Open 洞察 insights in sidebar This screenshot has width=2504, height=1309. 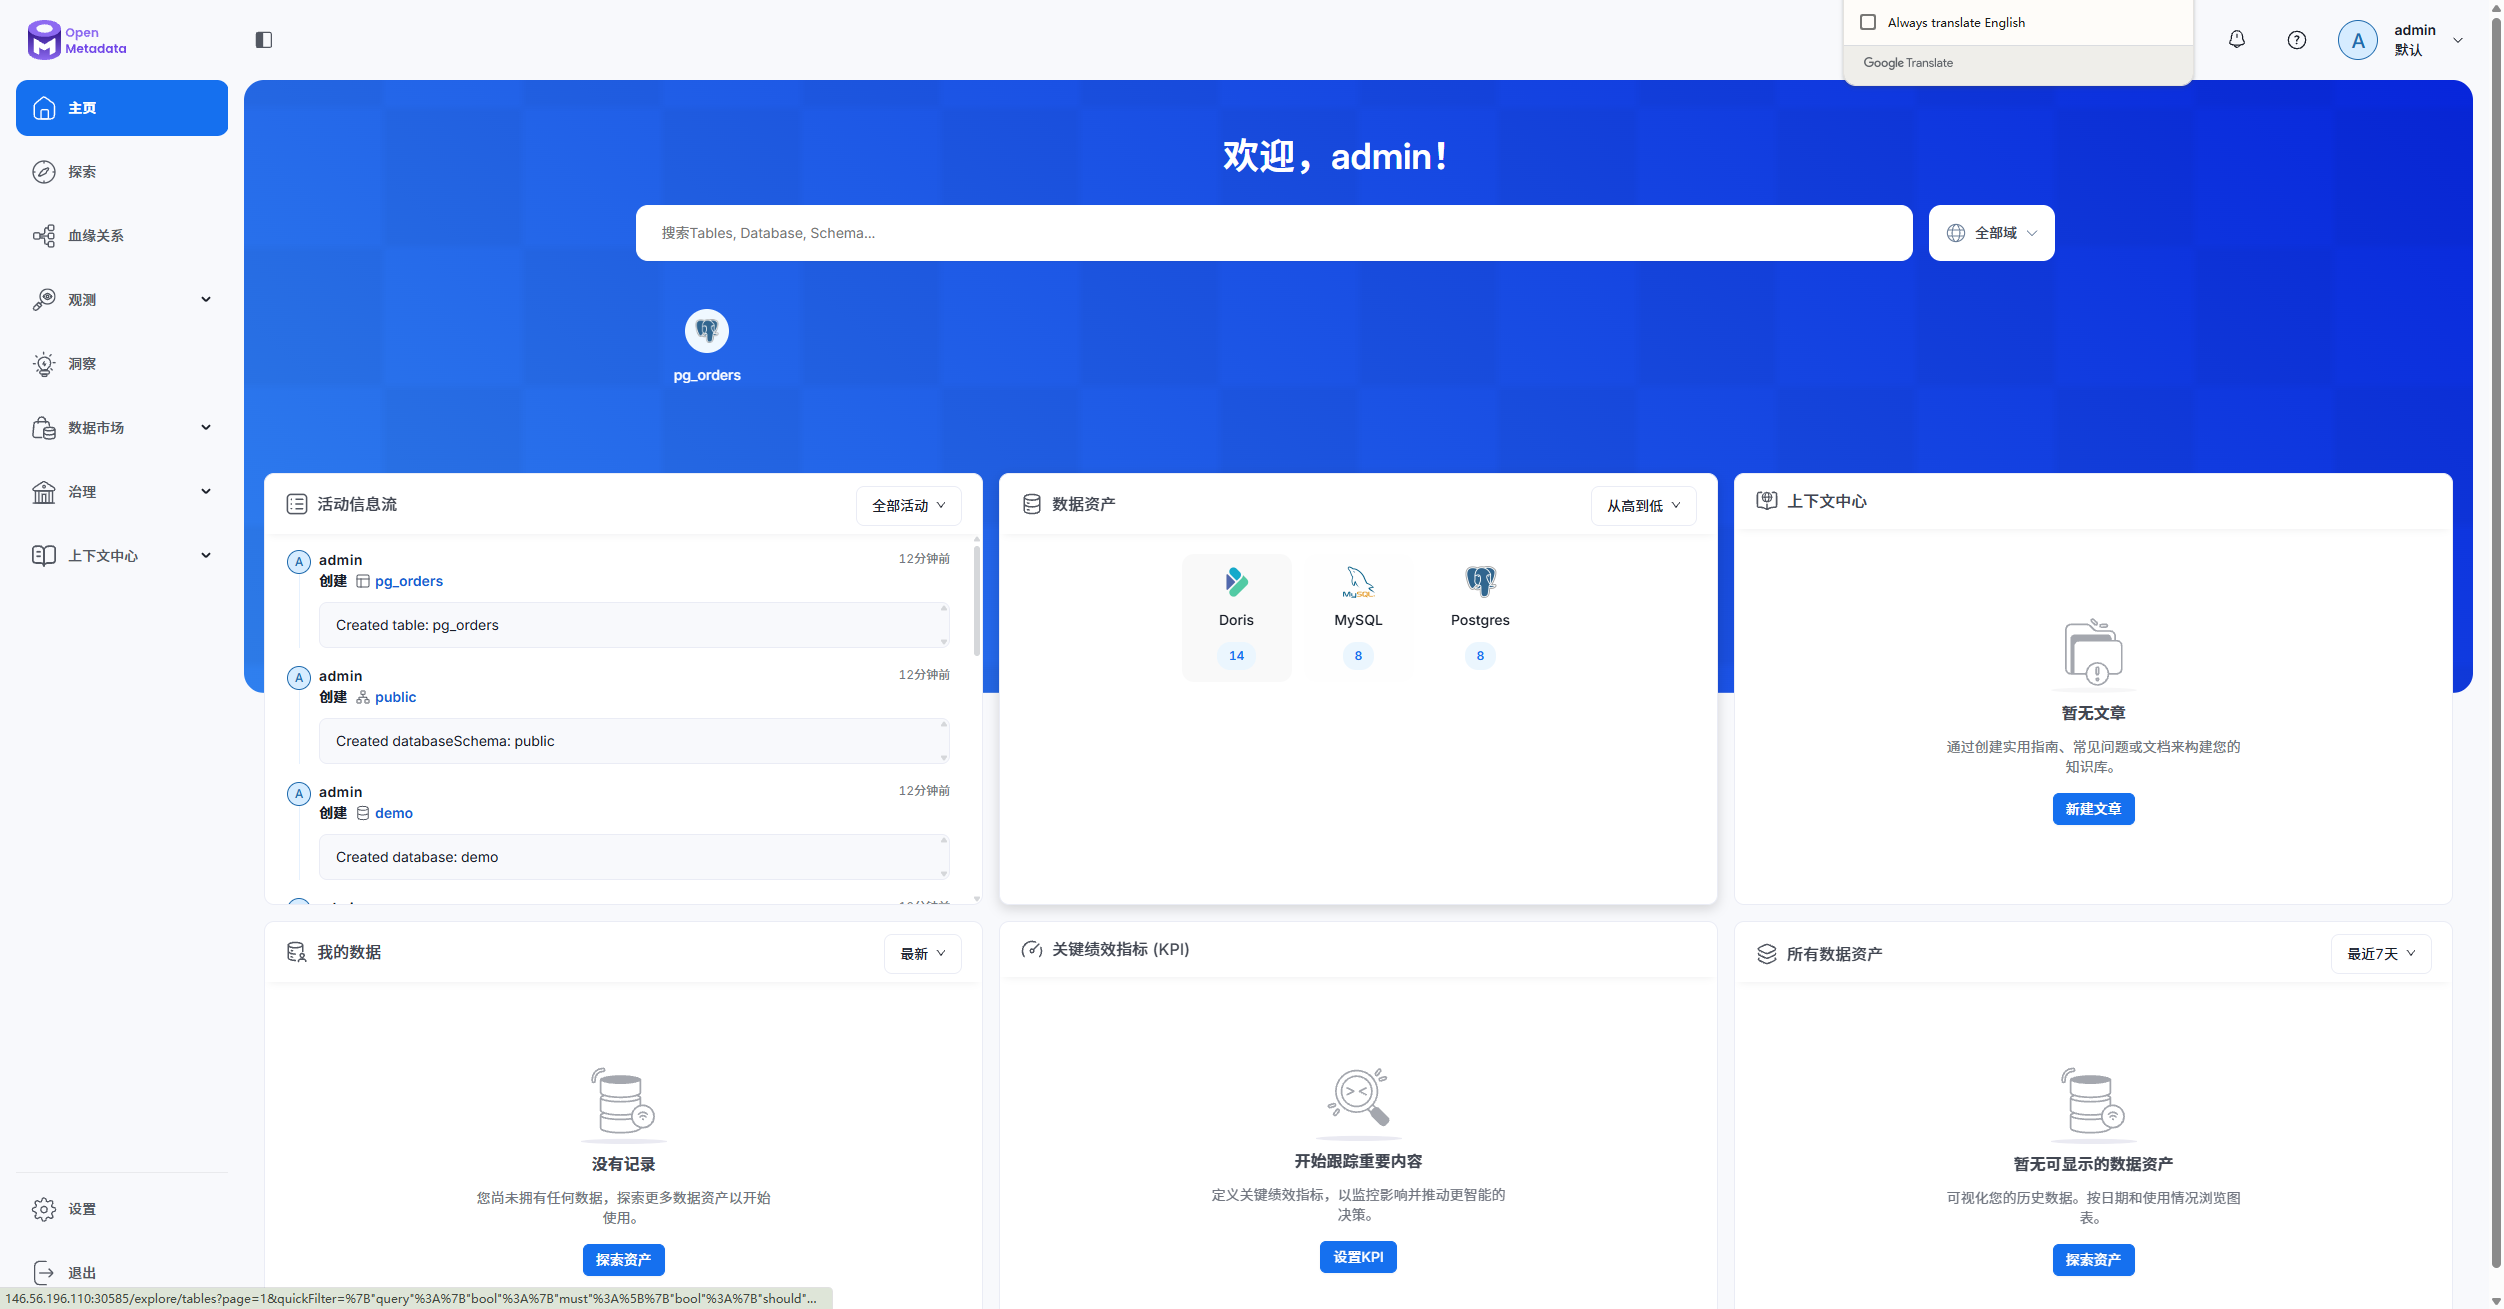pyautogui.click(x=122, y=364)
